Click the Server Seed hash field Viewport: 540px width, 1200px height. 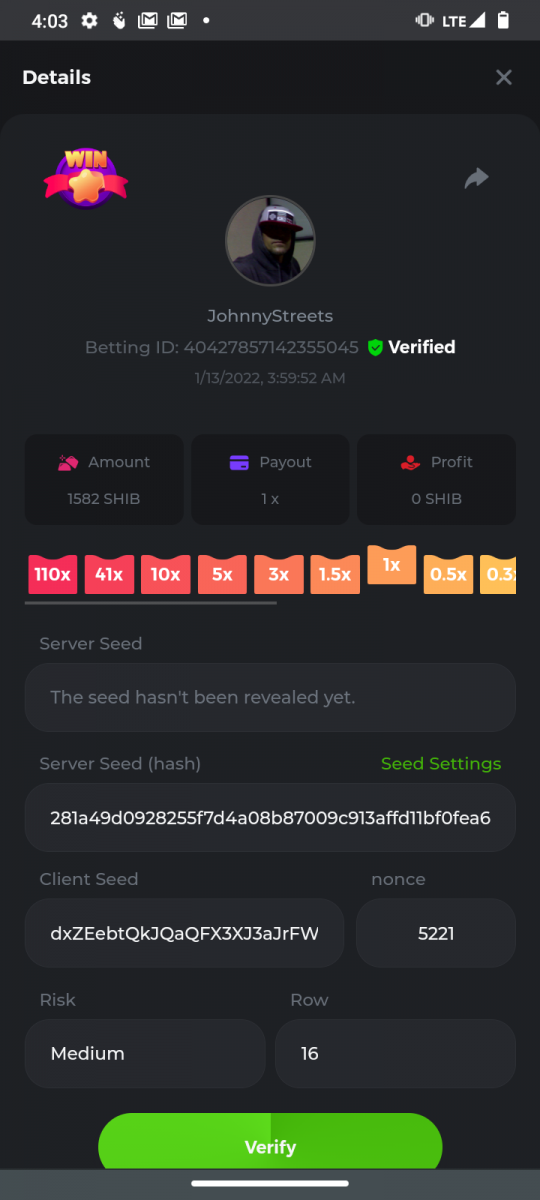(x=270, y=818)
